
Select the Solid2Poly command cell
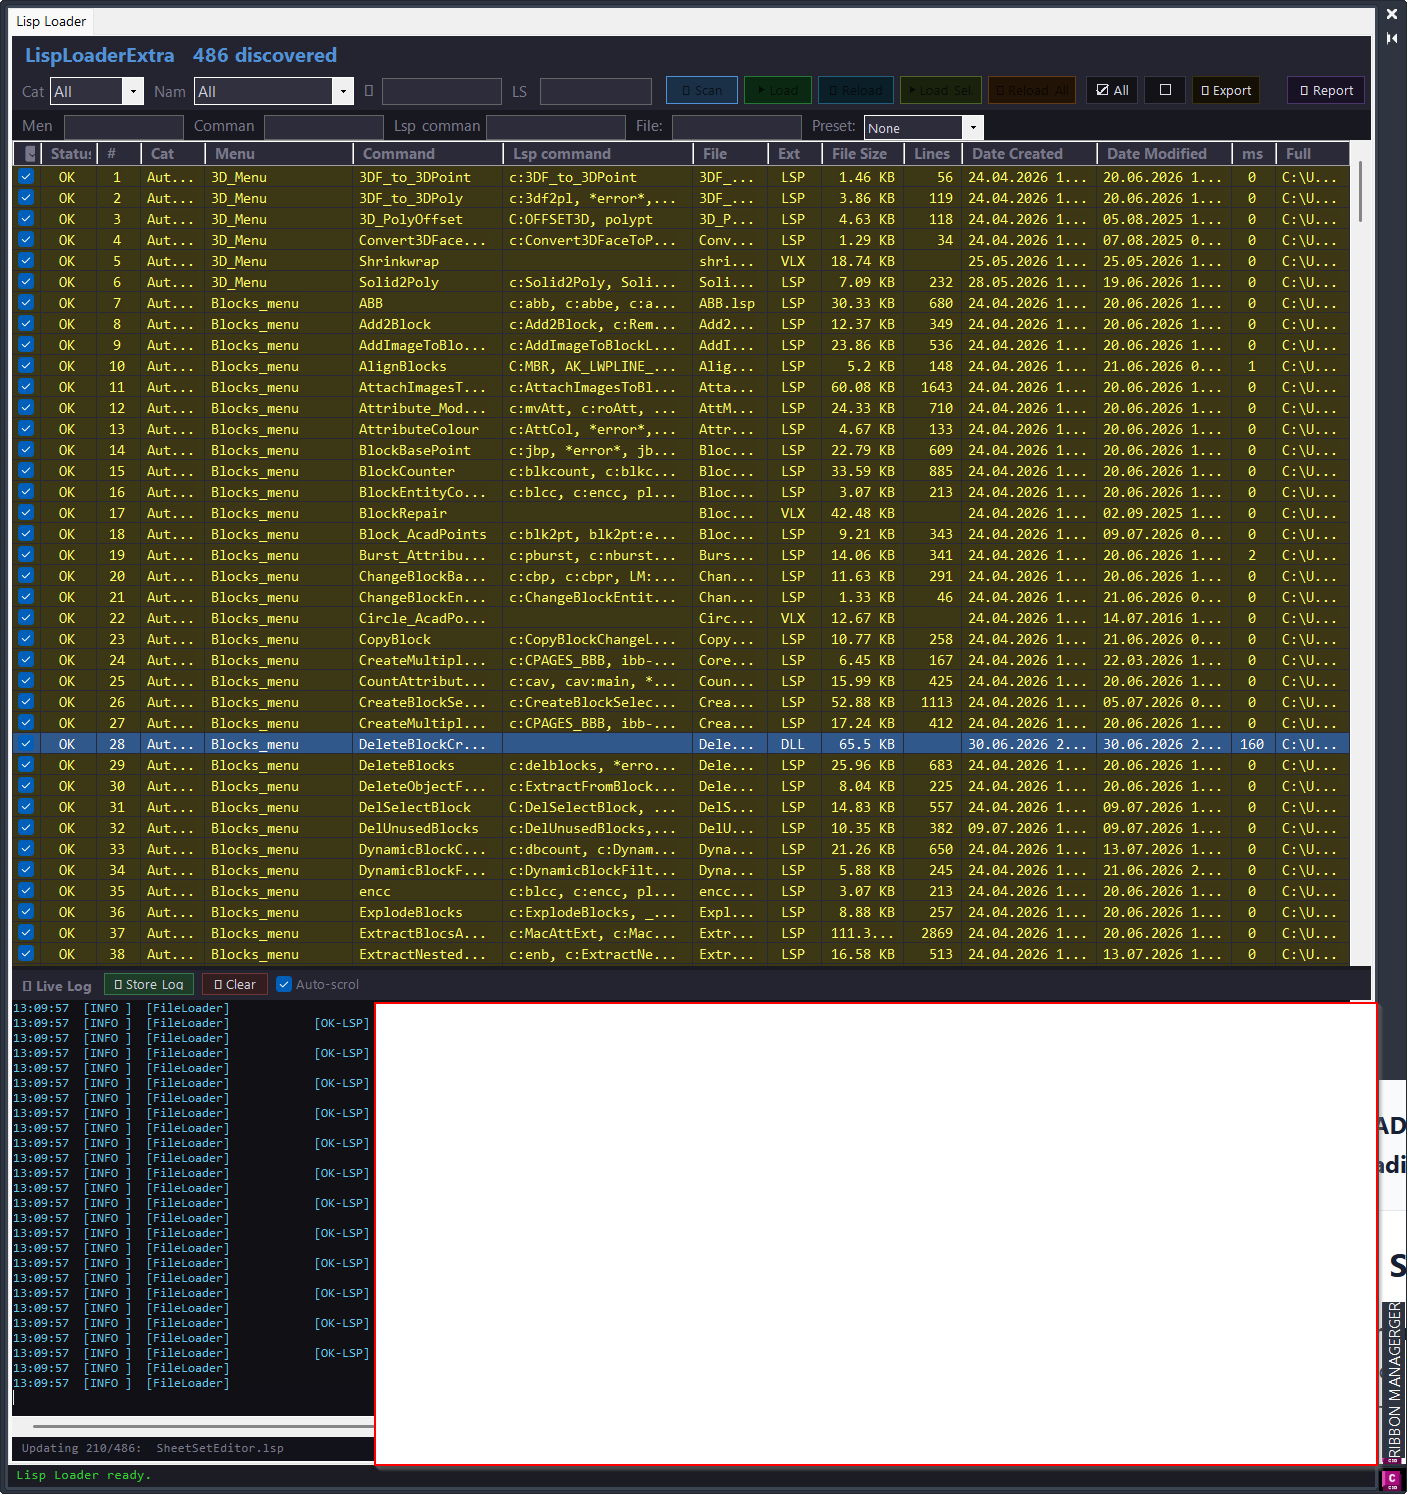(427, 282)
